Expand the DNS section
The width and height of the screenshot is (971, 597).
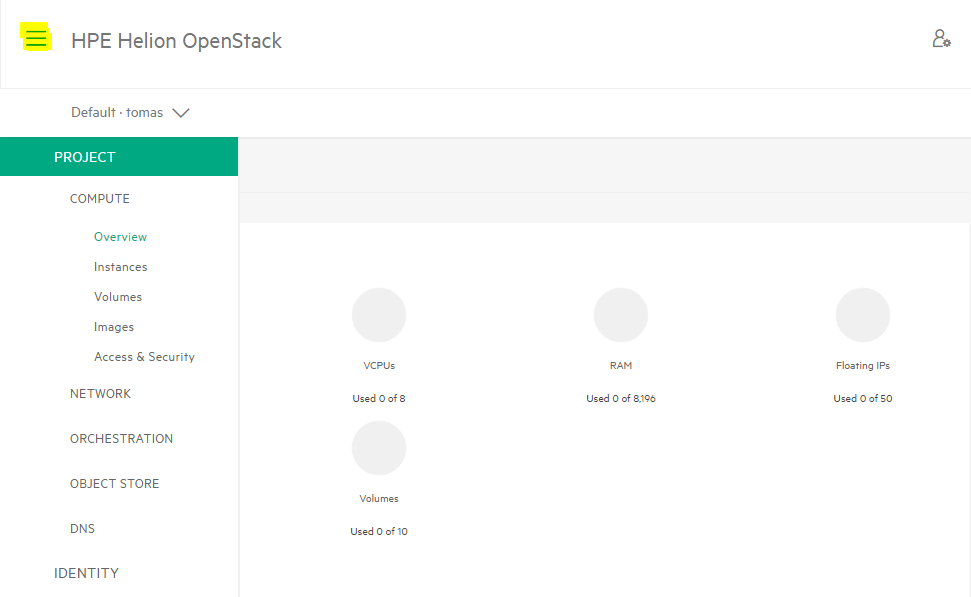[x=82, y=529]
